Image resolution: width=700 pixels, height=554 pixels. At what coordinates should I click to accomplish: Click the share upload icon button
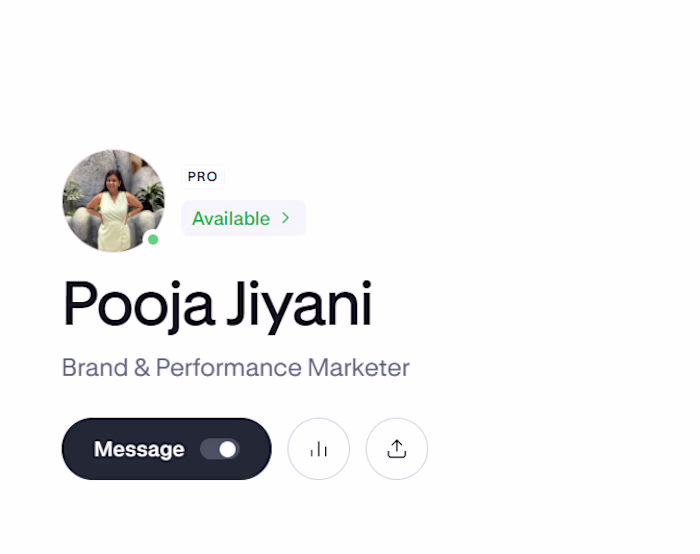tap(396, 449)
